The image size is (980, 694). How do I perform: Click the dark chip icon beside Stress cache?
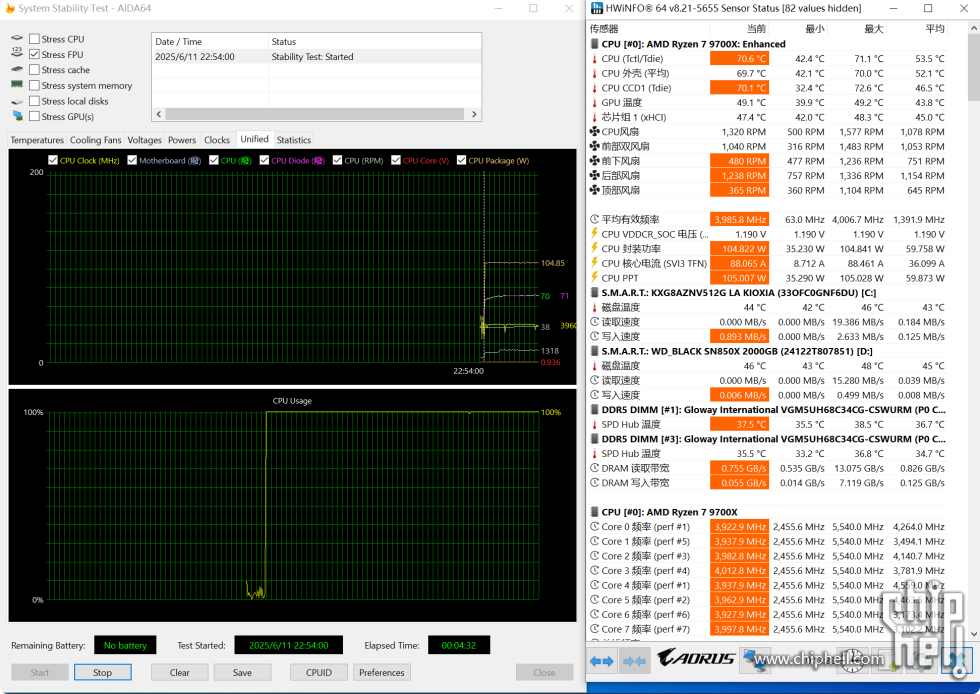pos(17,69)
